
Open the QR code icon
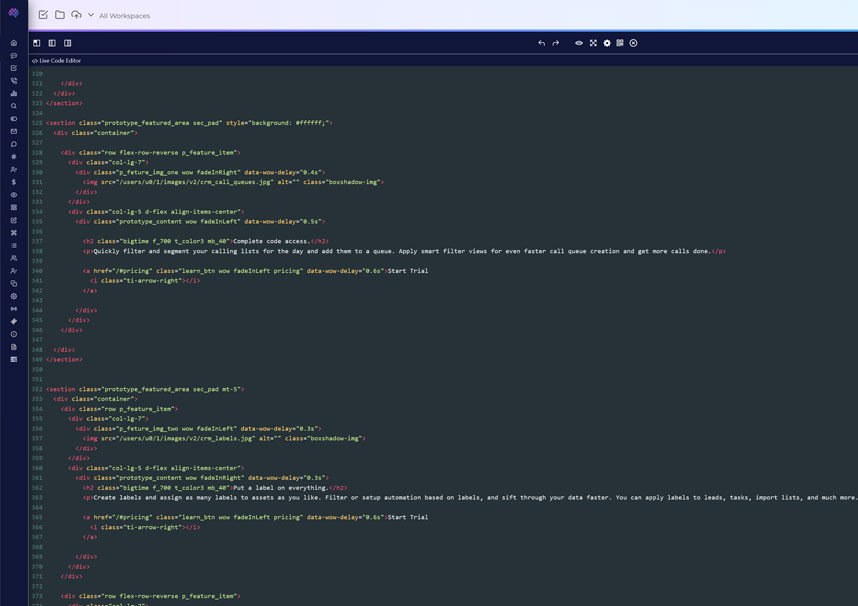(620, 43)
